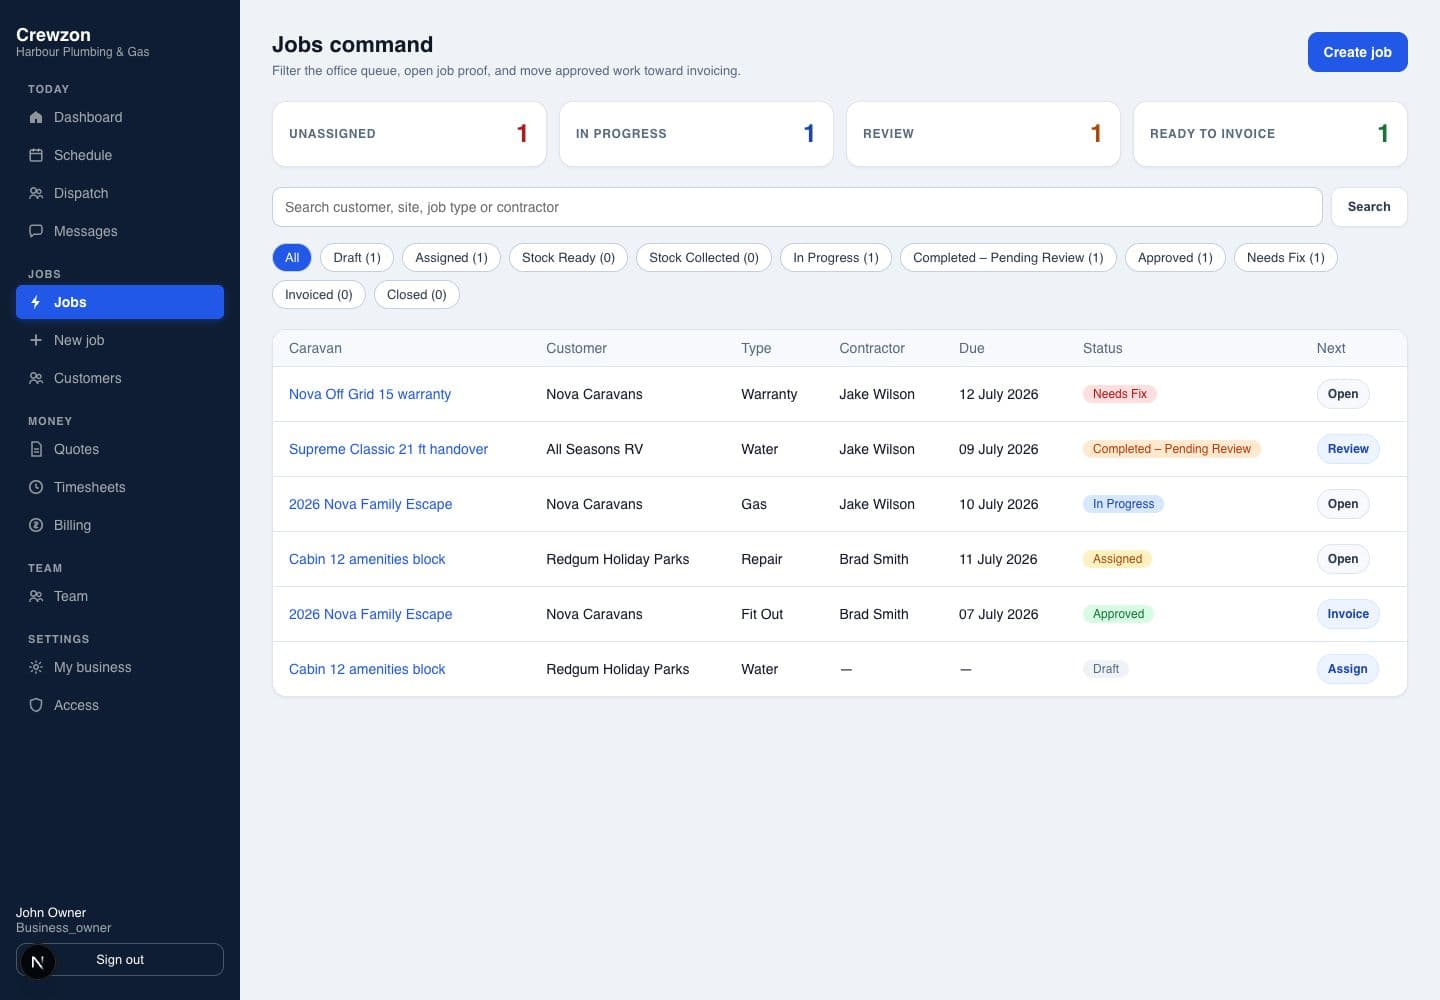Click the 09 July 2026 due date
The height and width of the screenshot is (1000, 1440).
pos(998,449)
